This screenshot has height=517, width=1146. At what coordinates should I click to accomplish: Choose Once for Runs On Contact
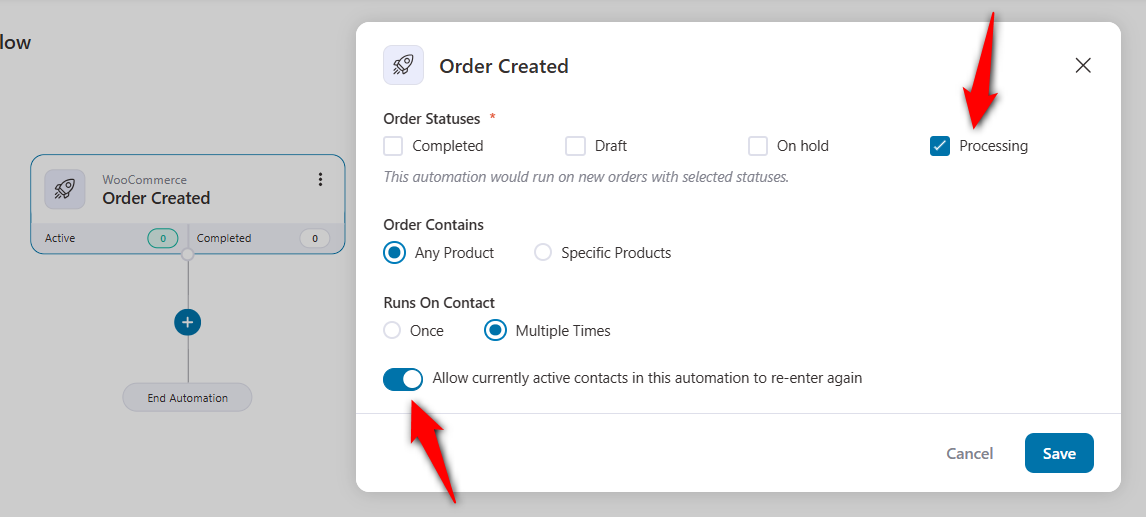point(392,331)
